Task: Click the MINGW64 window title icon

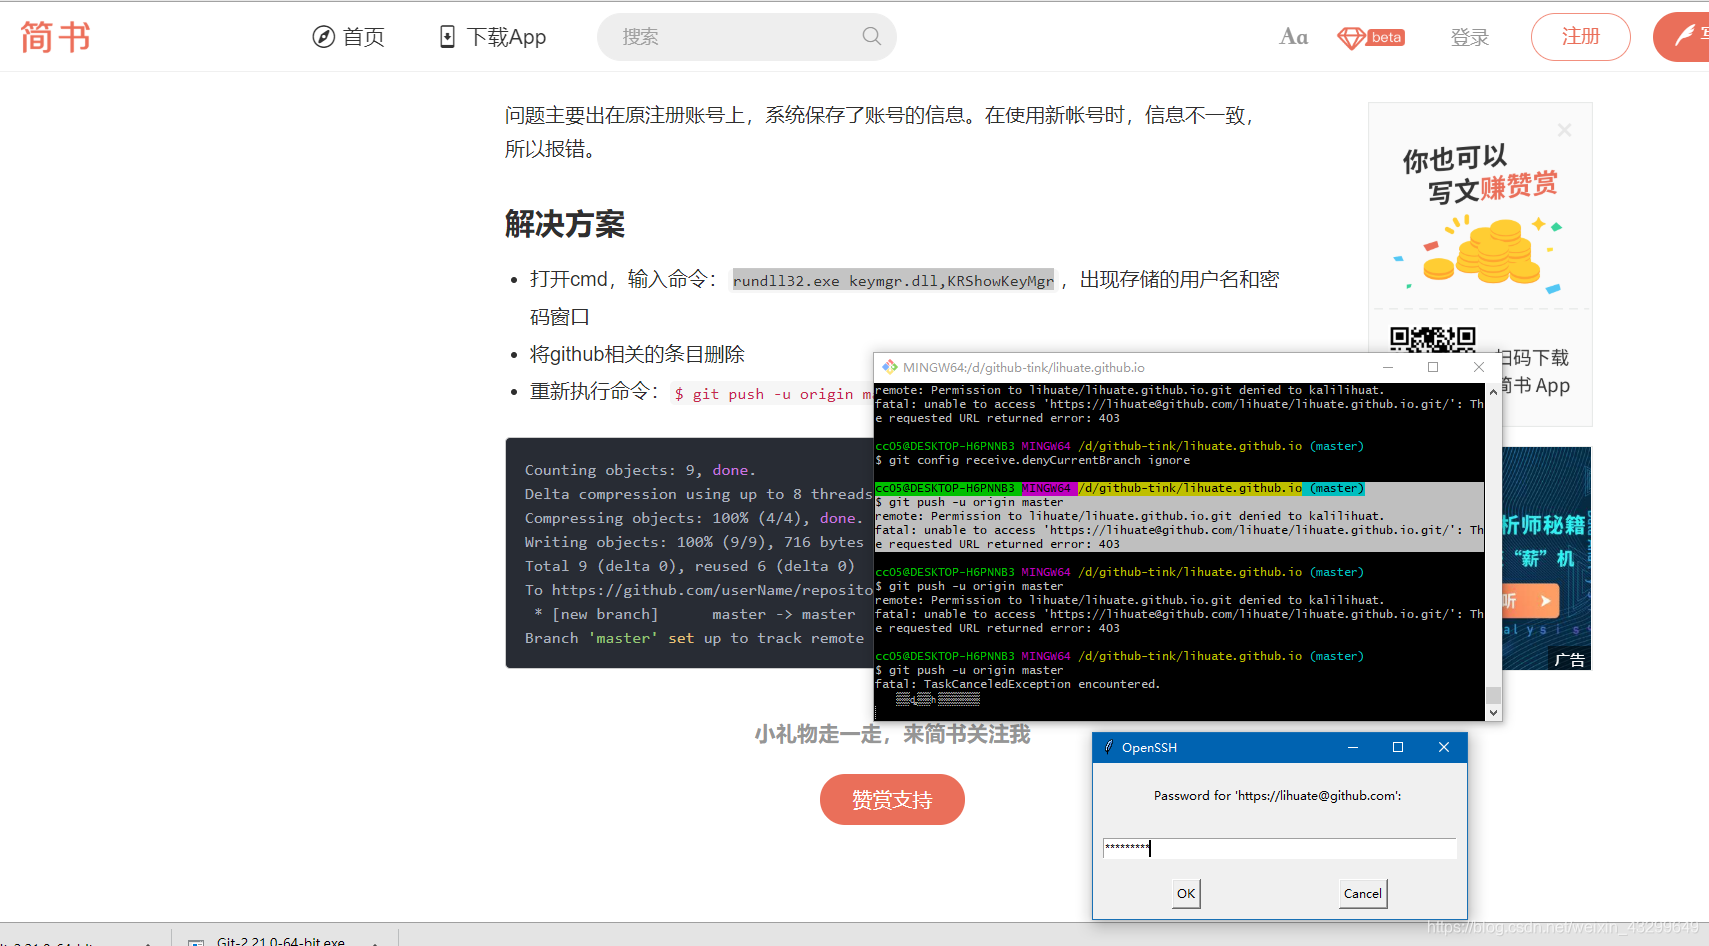Action: coord(889,367)
